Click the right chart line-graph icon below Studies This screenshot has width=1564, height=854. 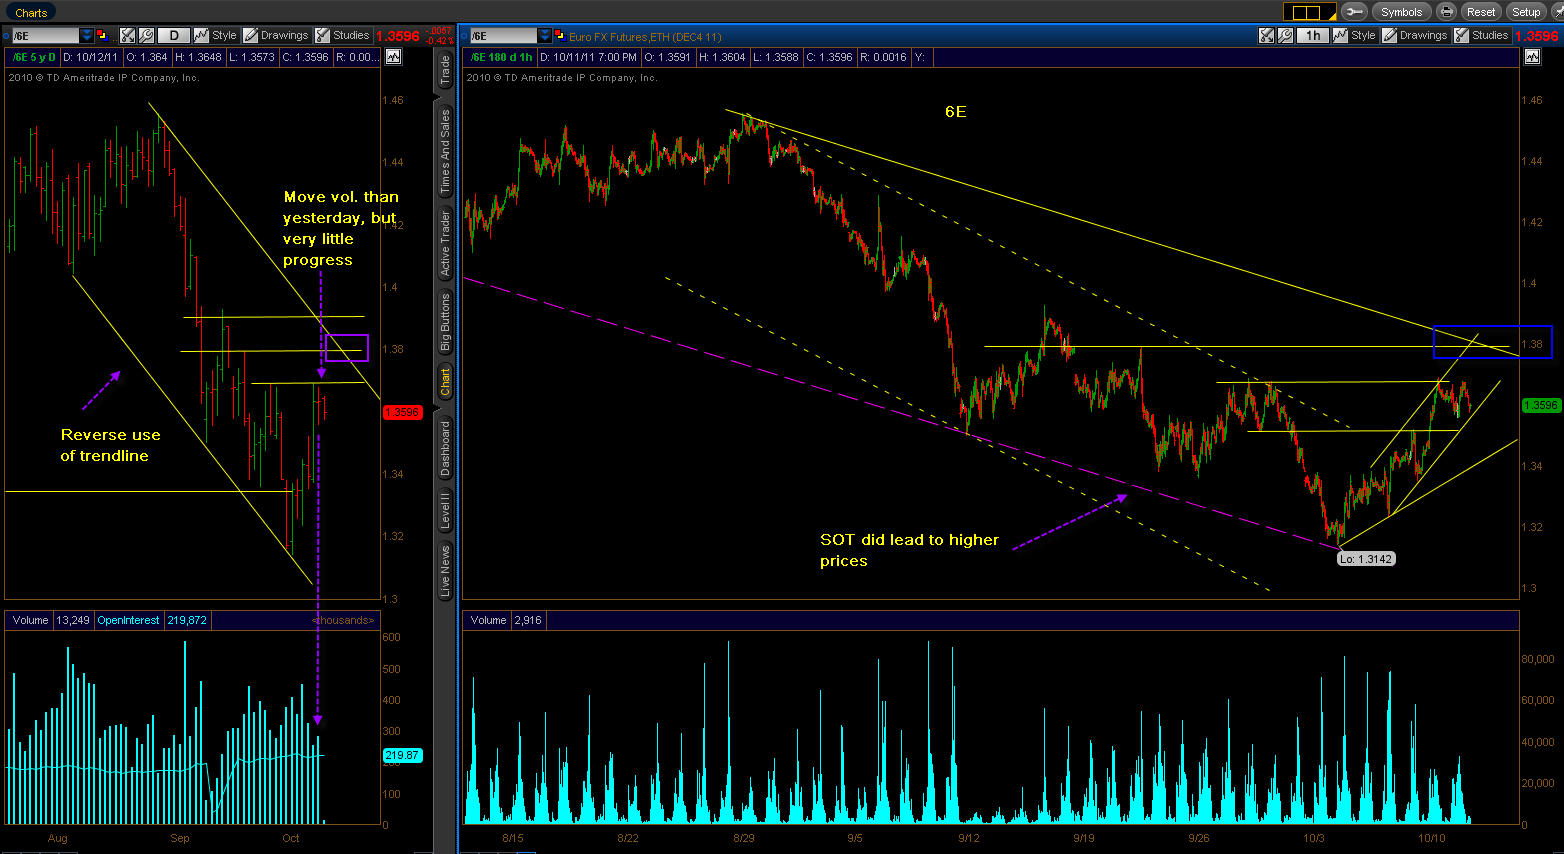point(1532,57)
